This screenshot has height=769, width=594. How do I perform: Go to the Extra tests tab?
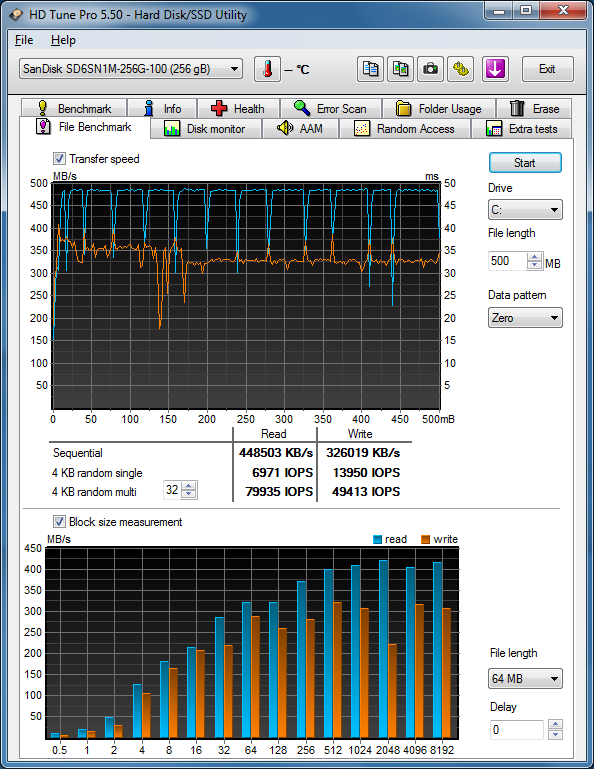pos(522,129)
